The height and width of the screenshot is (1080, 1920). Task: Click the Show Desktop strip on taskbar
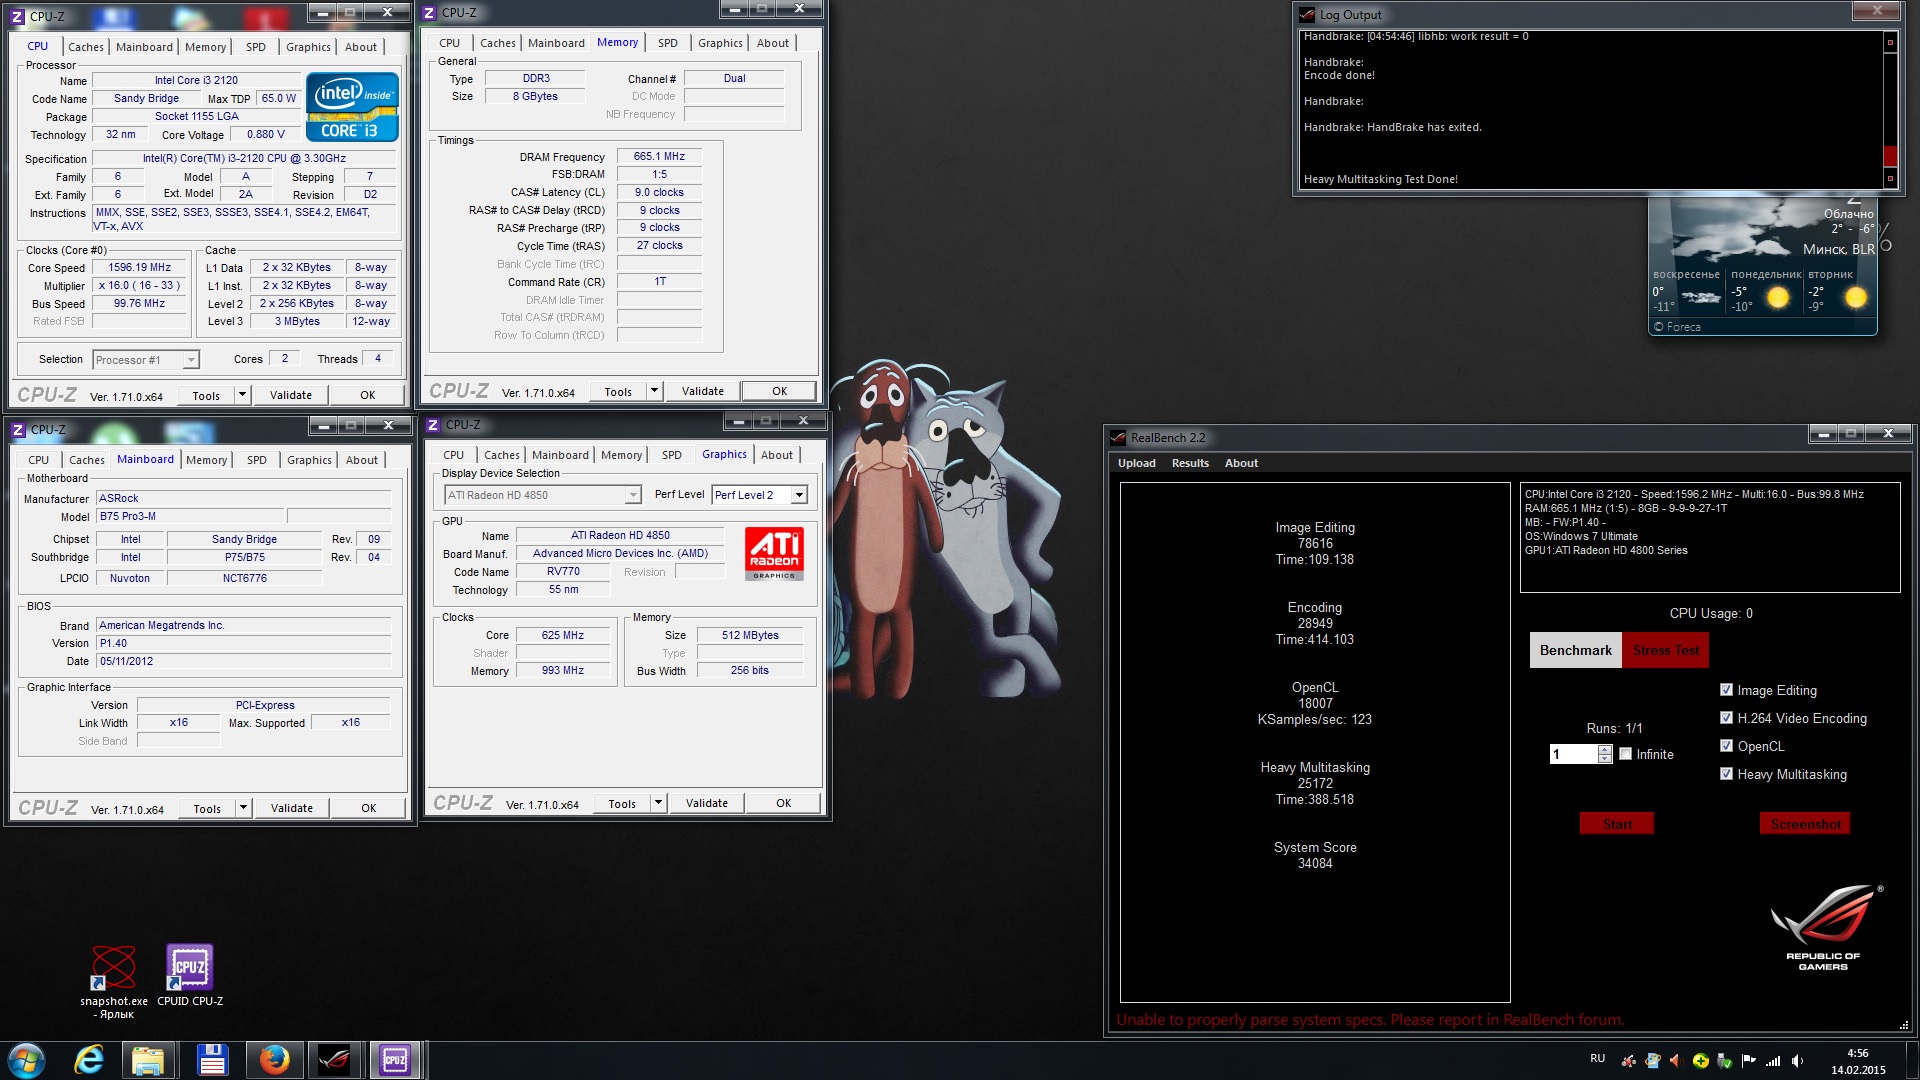1913,1060
